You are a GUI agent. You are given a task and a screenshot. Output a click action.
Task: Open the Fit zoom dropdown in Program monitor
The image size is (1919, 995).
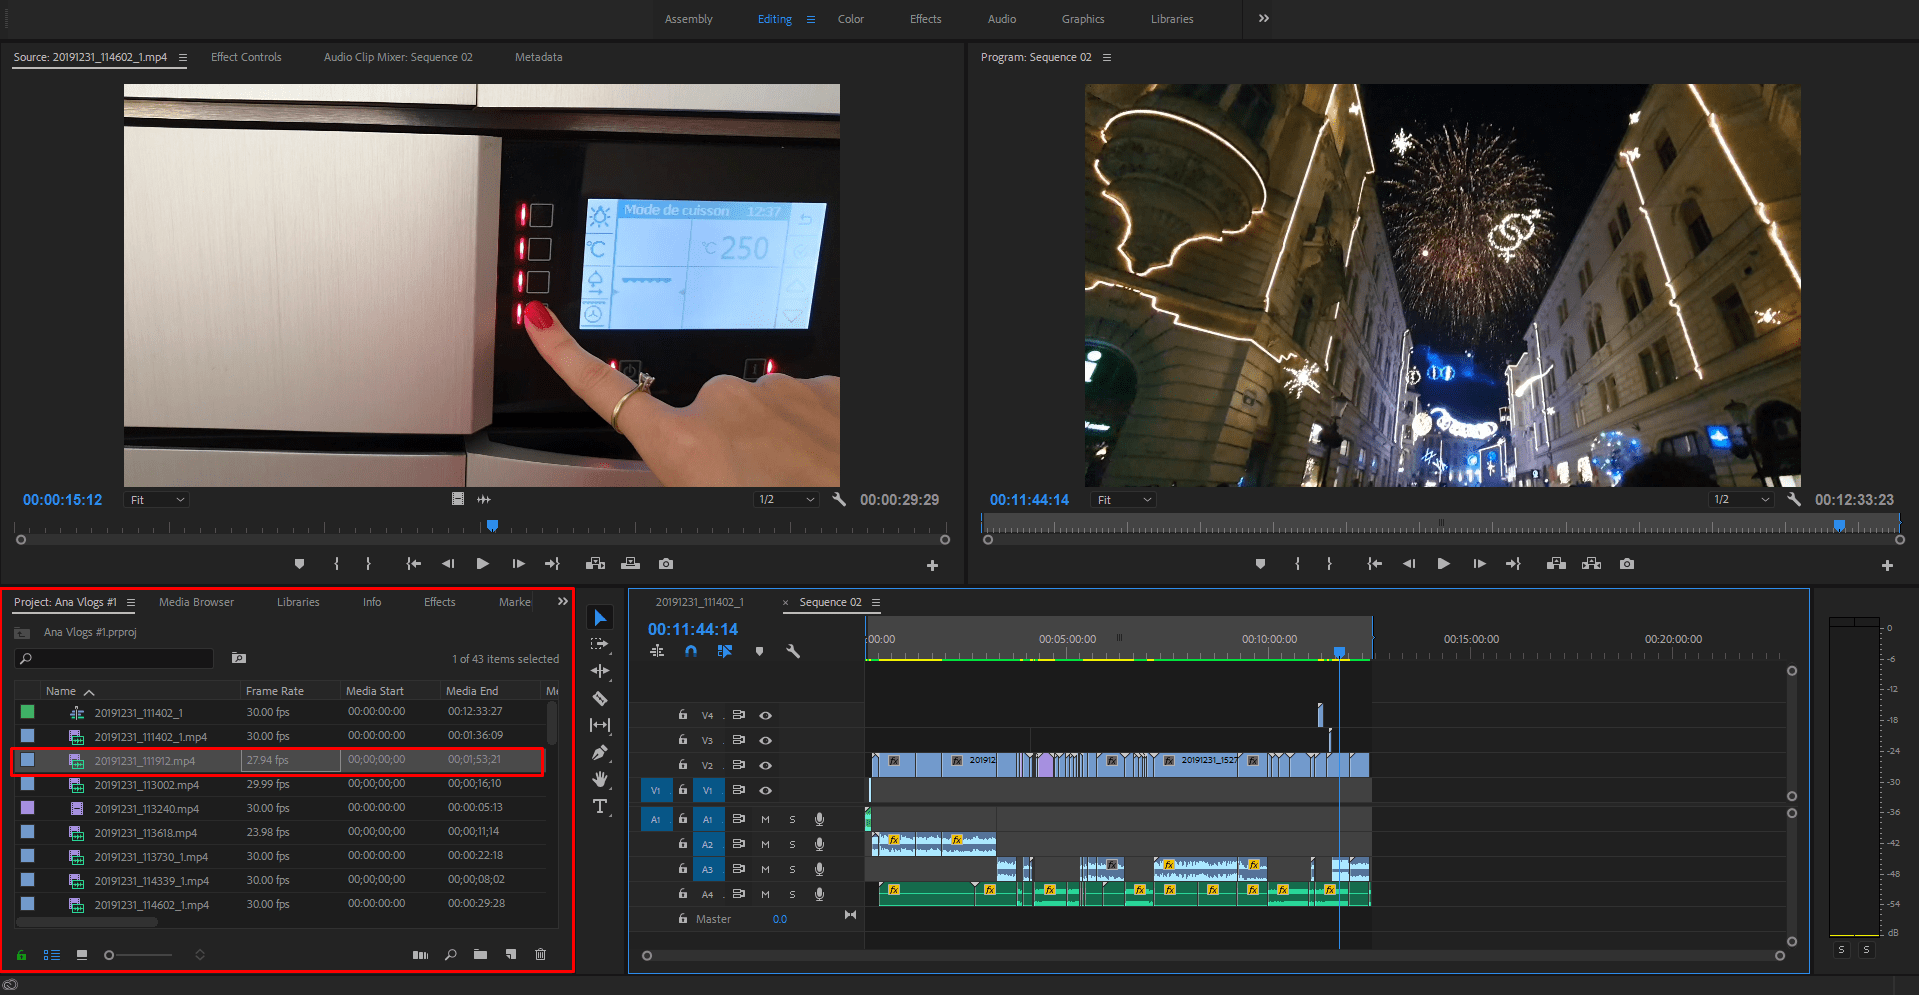[x=1122, y=499]
